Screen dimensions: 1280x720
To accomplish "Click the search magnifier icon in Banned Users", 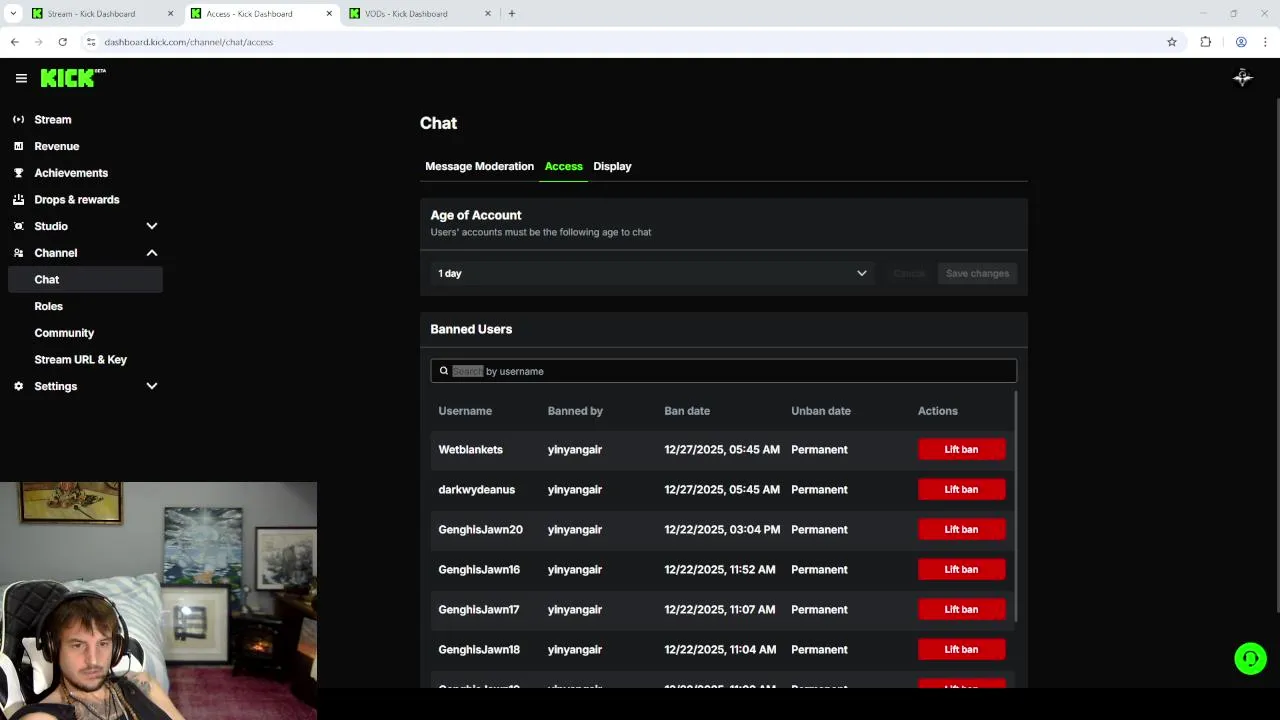I will click(444, 371).
